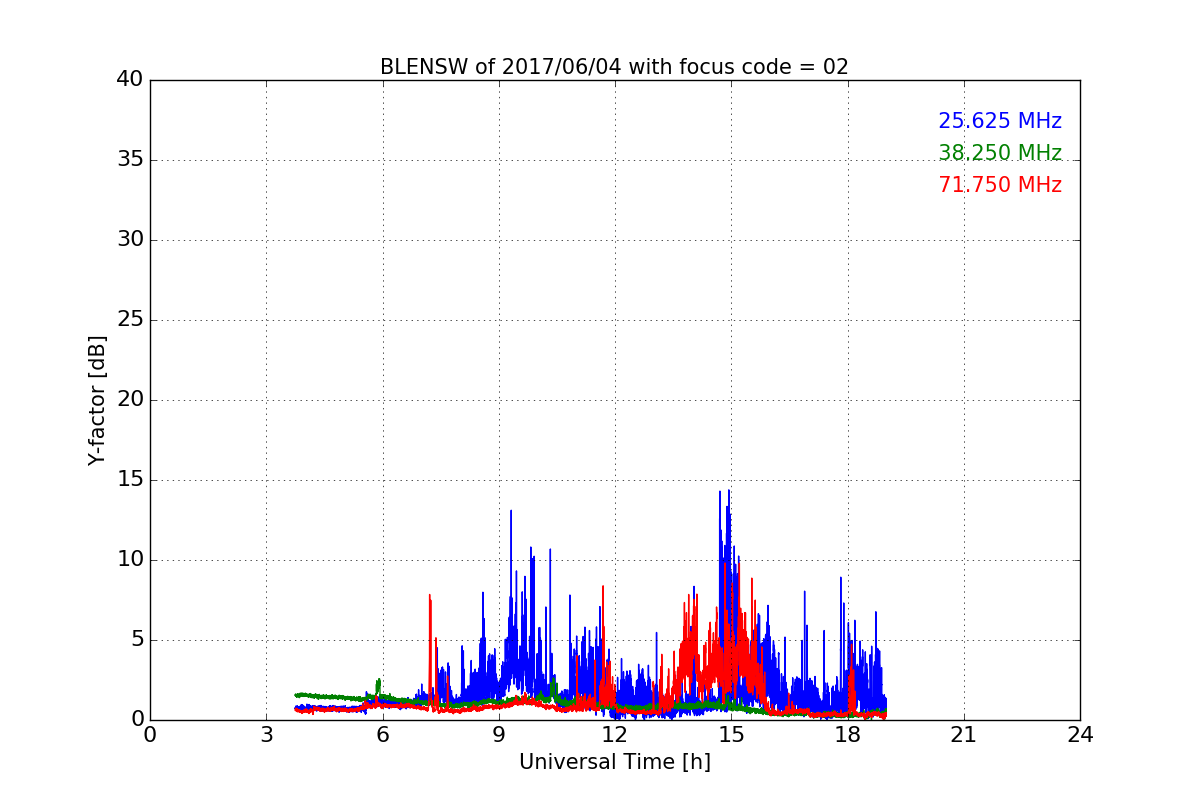Click the x-axis tick label 12
Image resolution: width=1200 pixels, height=800 pixels.
(615, 734)
